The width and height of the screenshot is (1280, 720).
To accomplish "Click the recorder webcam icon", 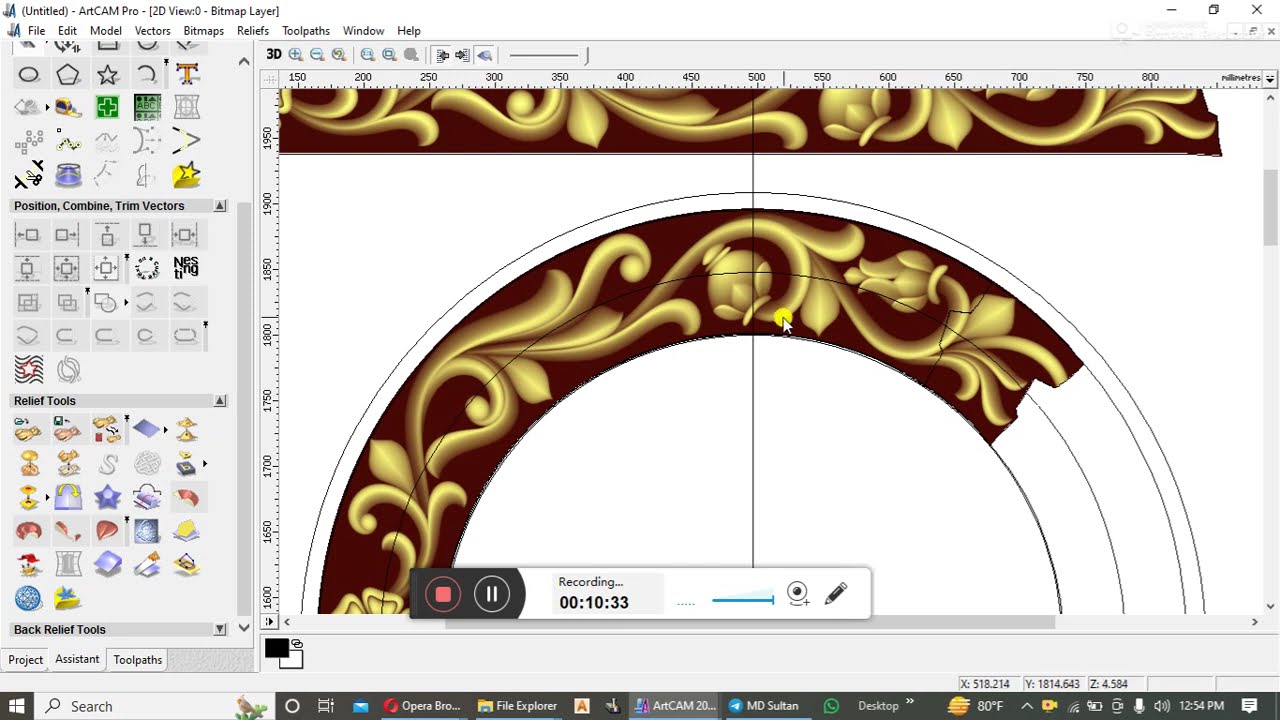I will point(797,594).
